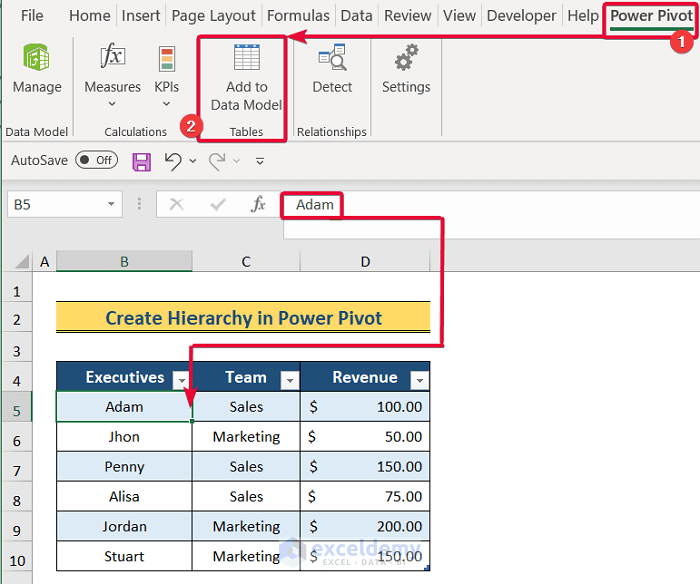
Task: Cancel the formula bar entry
Action: click(x=176, y=204)
